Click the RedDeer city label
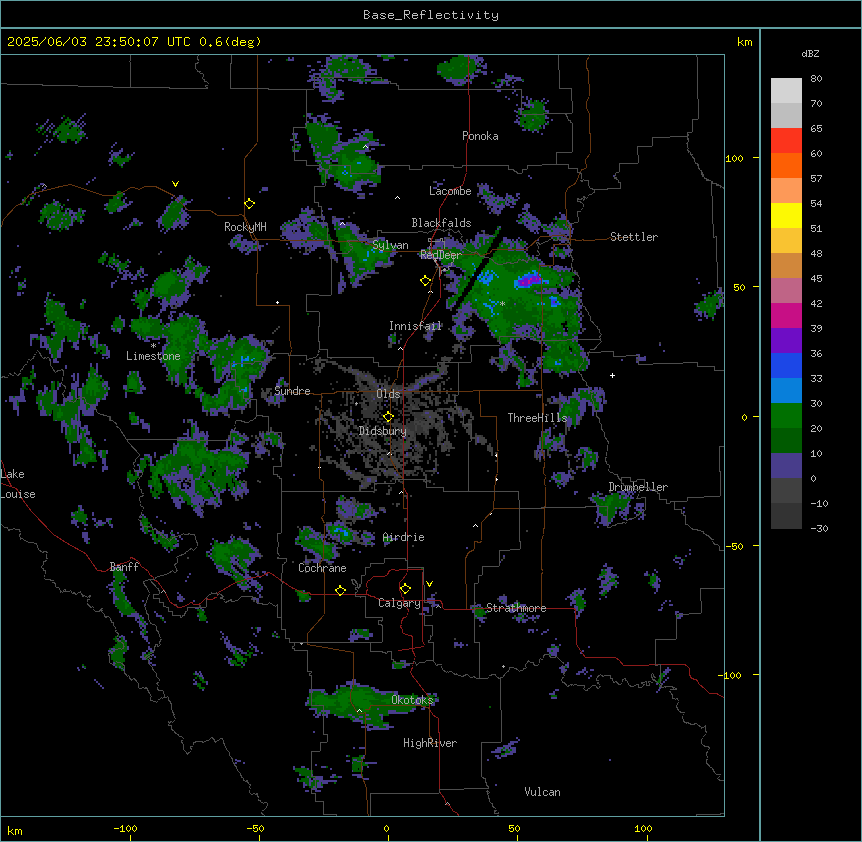Screen dimensions: 862x842 [440, 254]
